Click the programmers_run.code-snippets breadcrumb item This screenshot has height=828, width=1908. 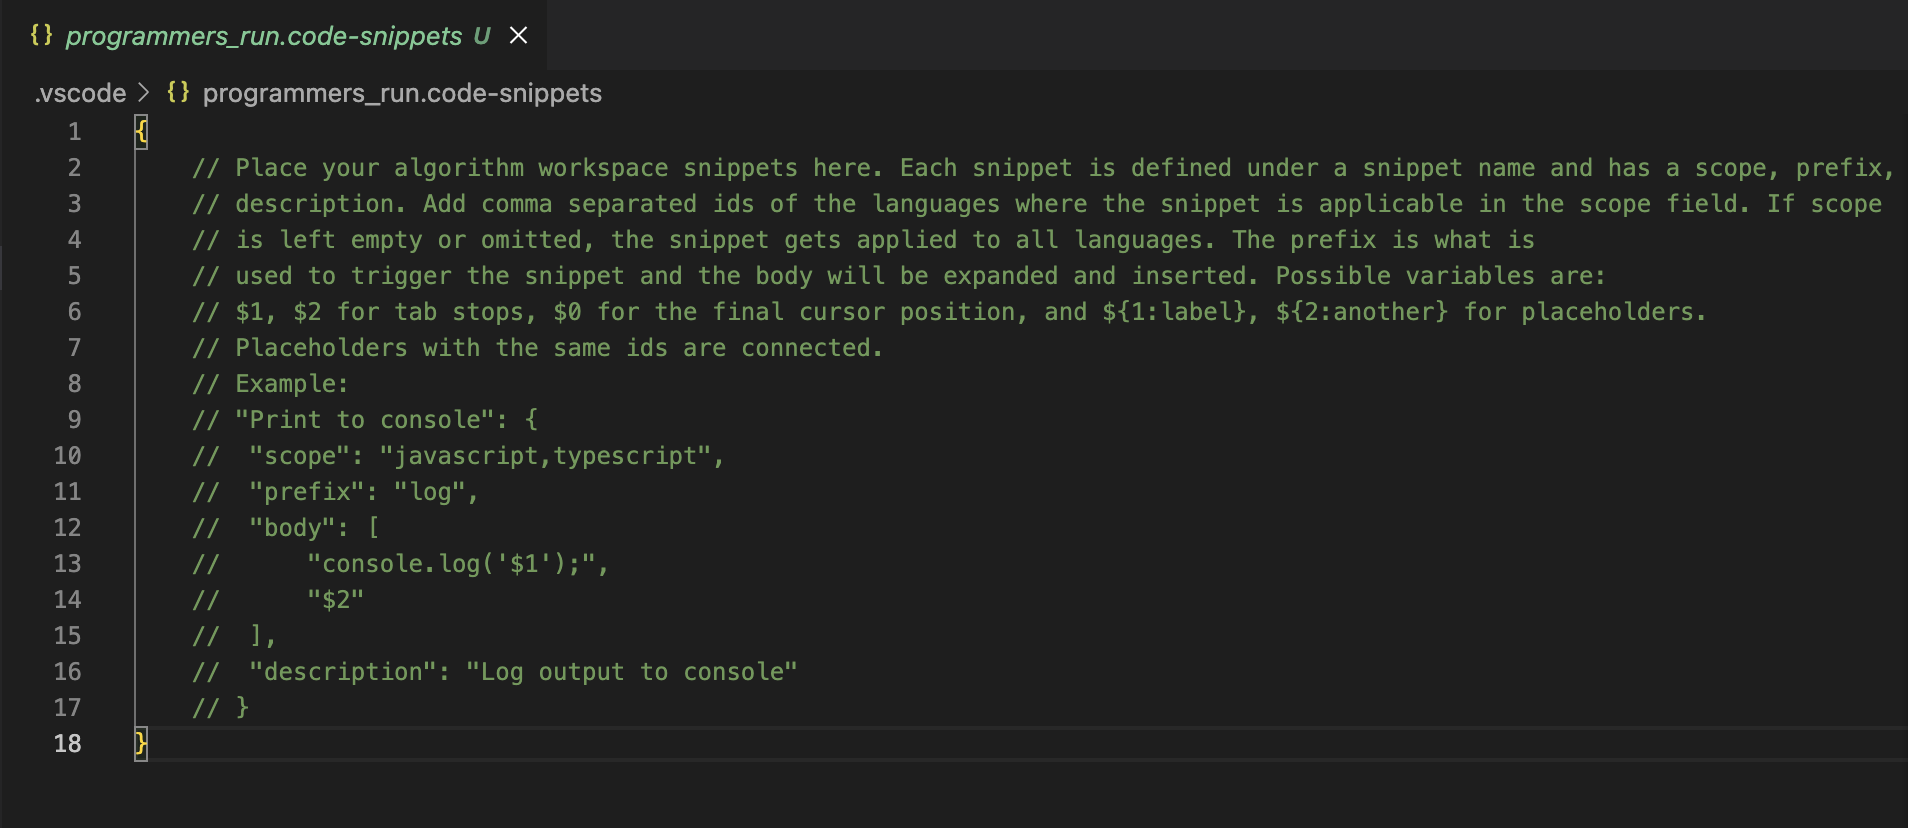coord(402,93)
